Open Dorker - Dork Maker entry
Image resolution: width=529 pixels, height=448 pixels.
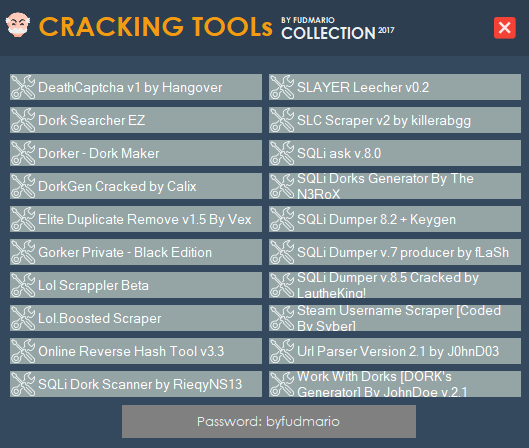point(136,153)
